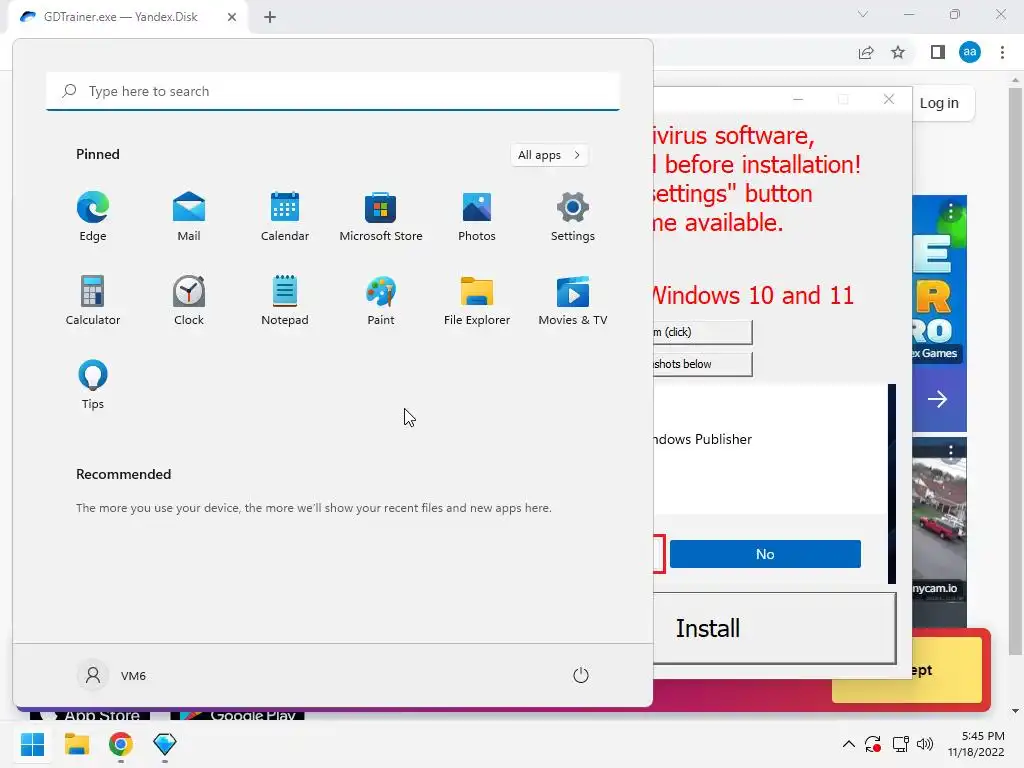Open the Tips app

[93, 385]
